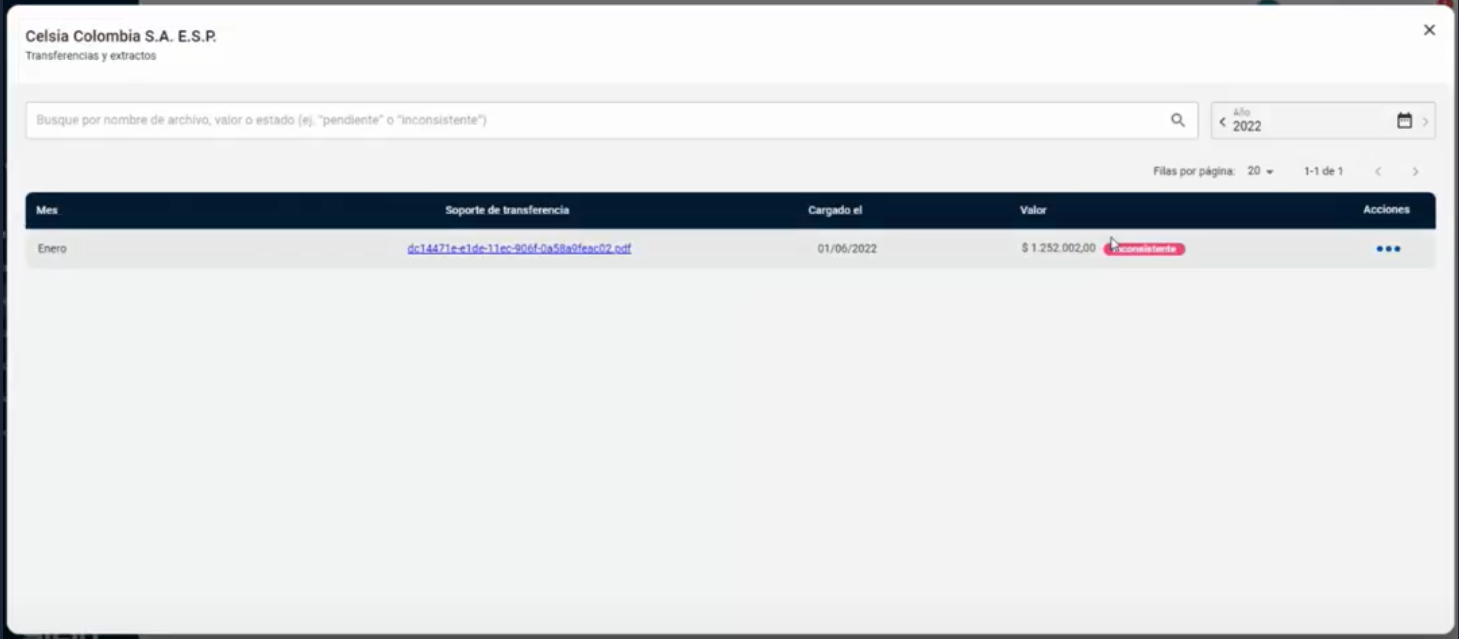Go to the previous year with the left chevron
The image size is (1459, 639).
pos(1222,121)
